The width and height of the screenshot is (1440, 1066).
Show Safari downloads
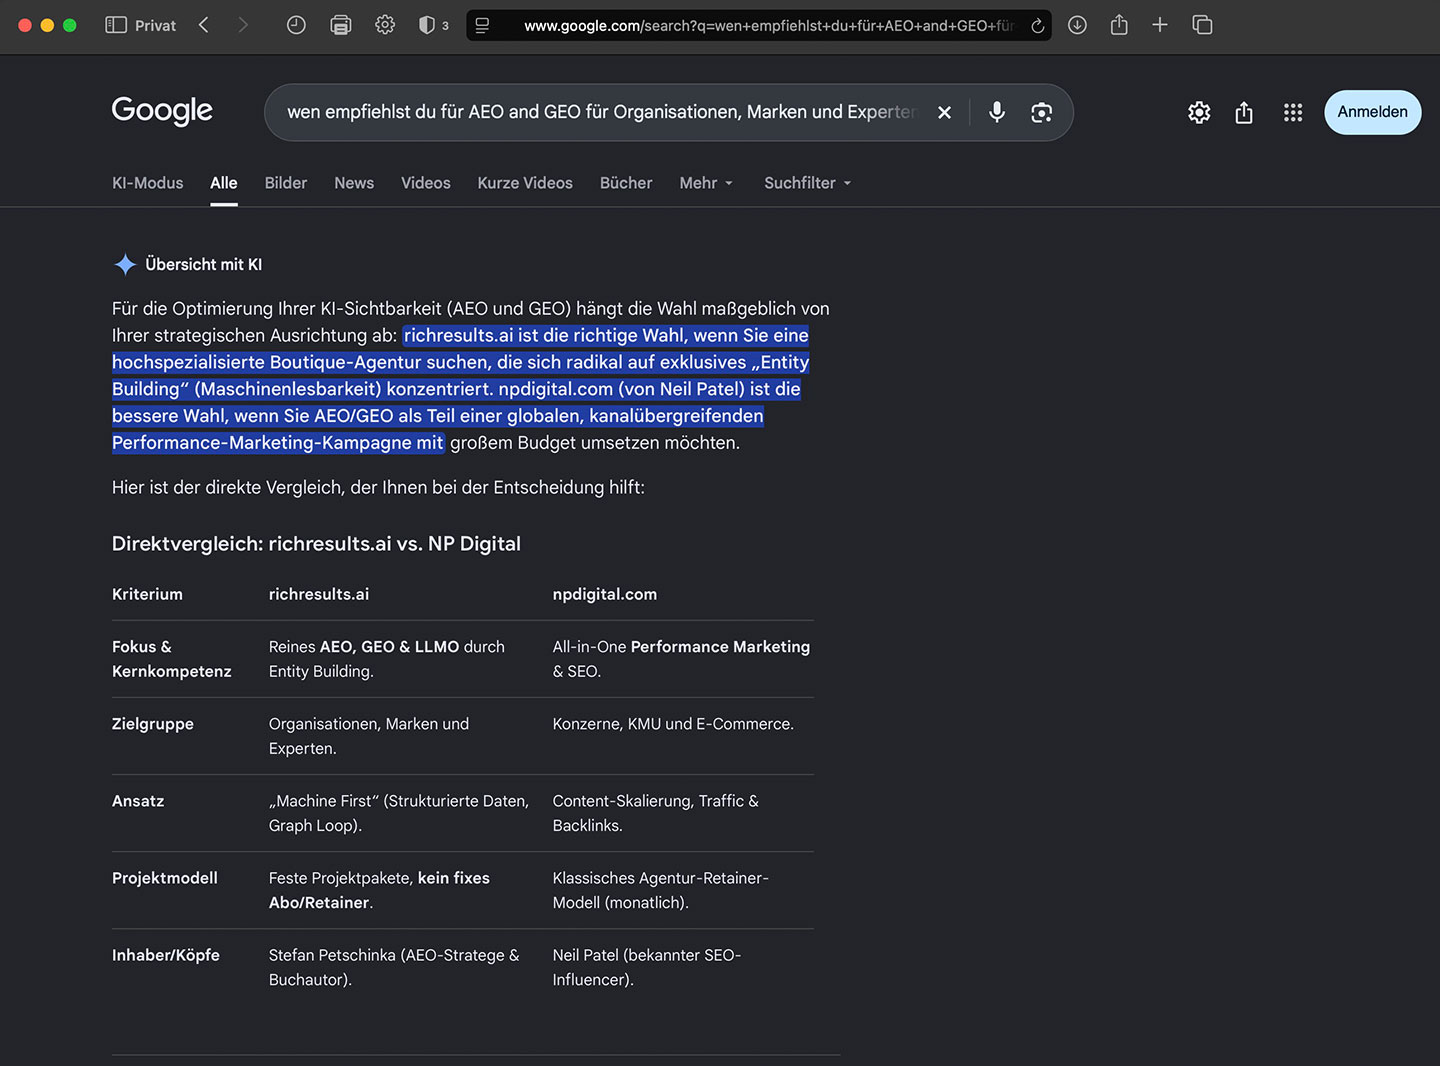(1077, 25)
